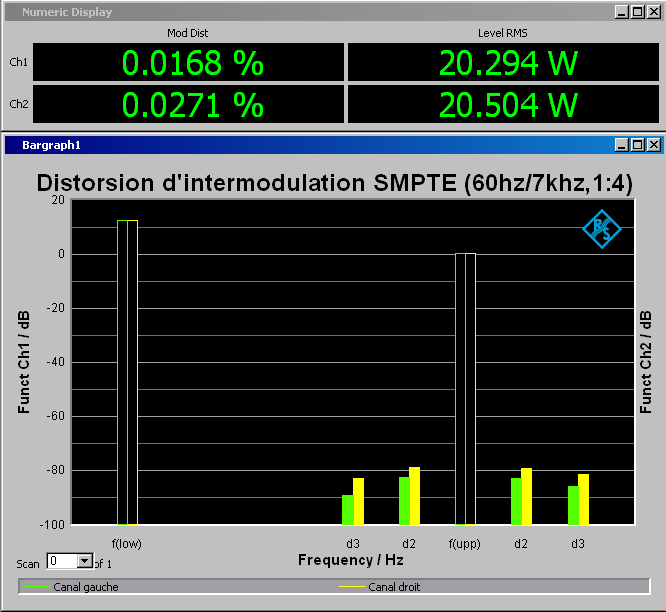
Task: Click the Canal droit legend entry
Action: [380, 587]
